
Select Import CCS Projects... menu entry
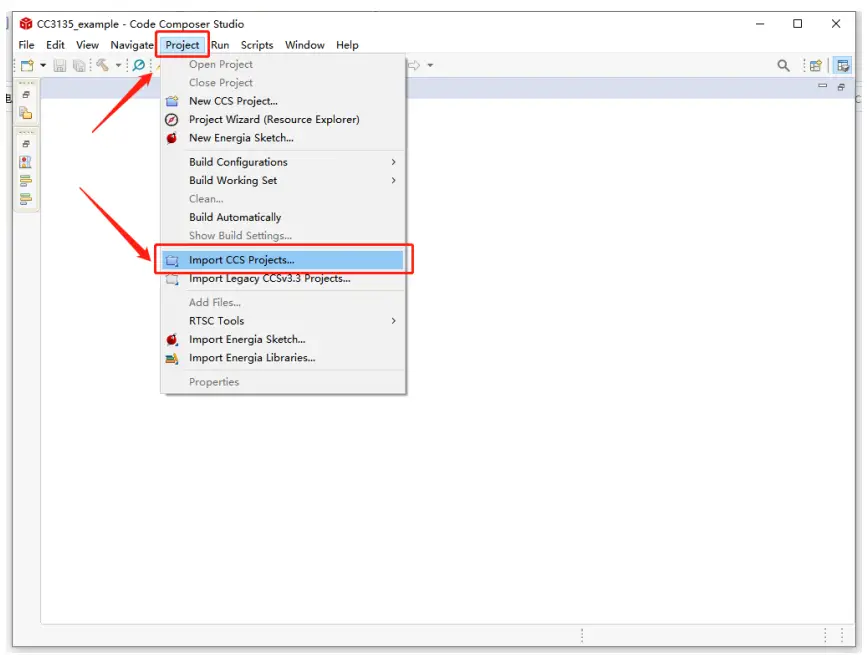click(x=283, y=260)
